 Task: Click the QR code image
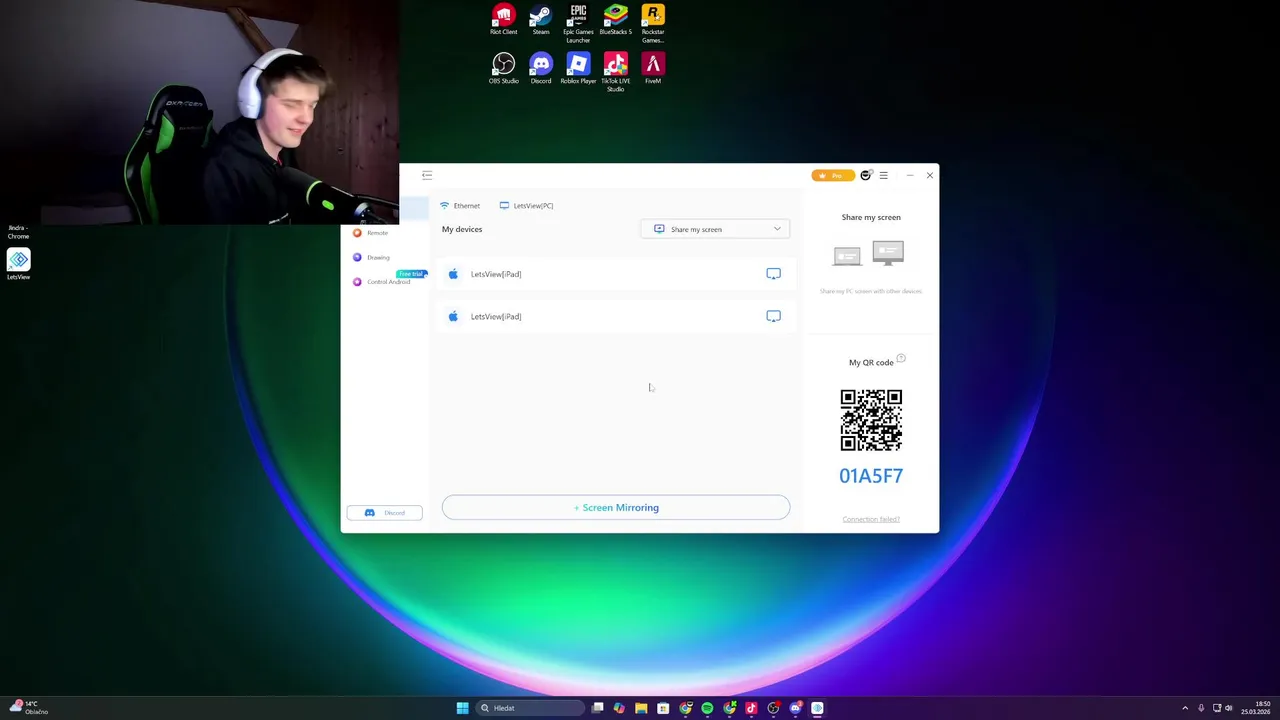click(x=871, y=420)
